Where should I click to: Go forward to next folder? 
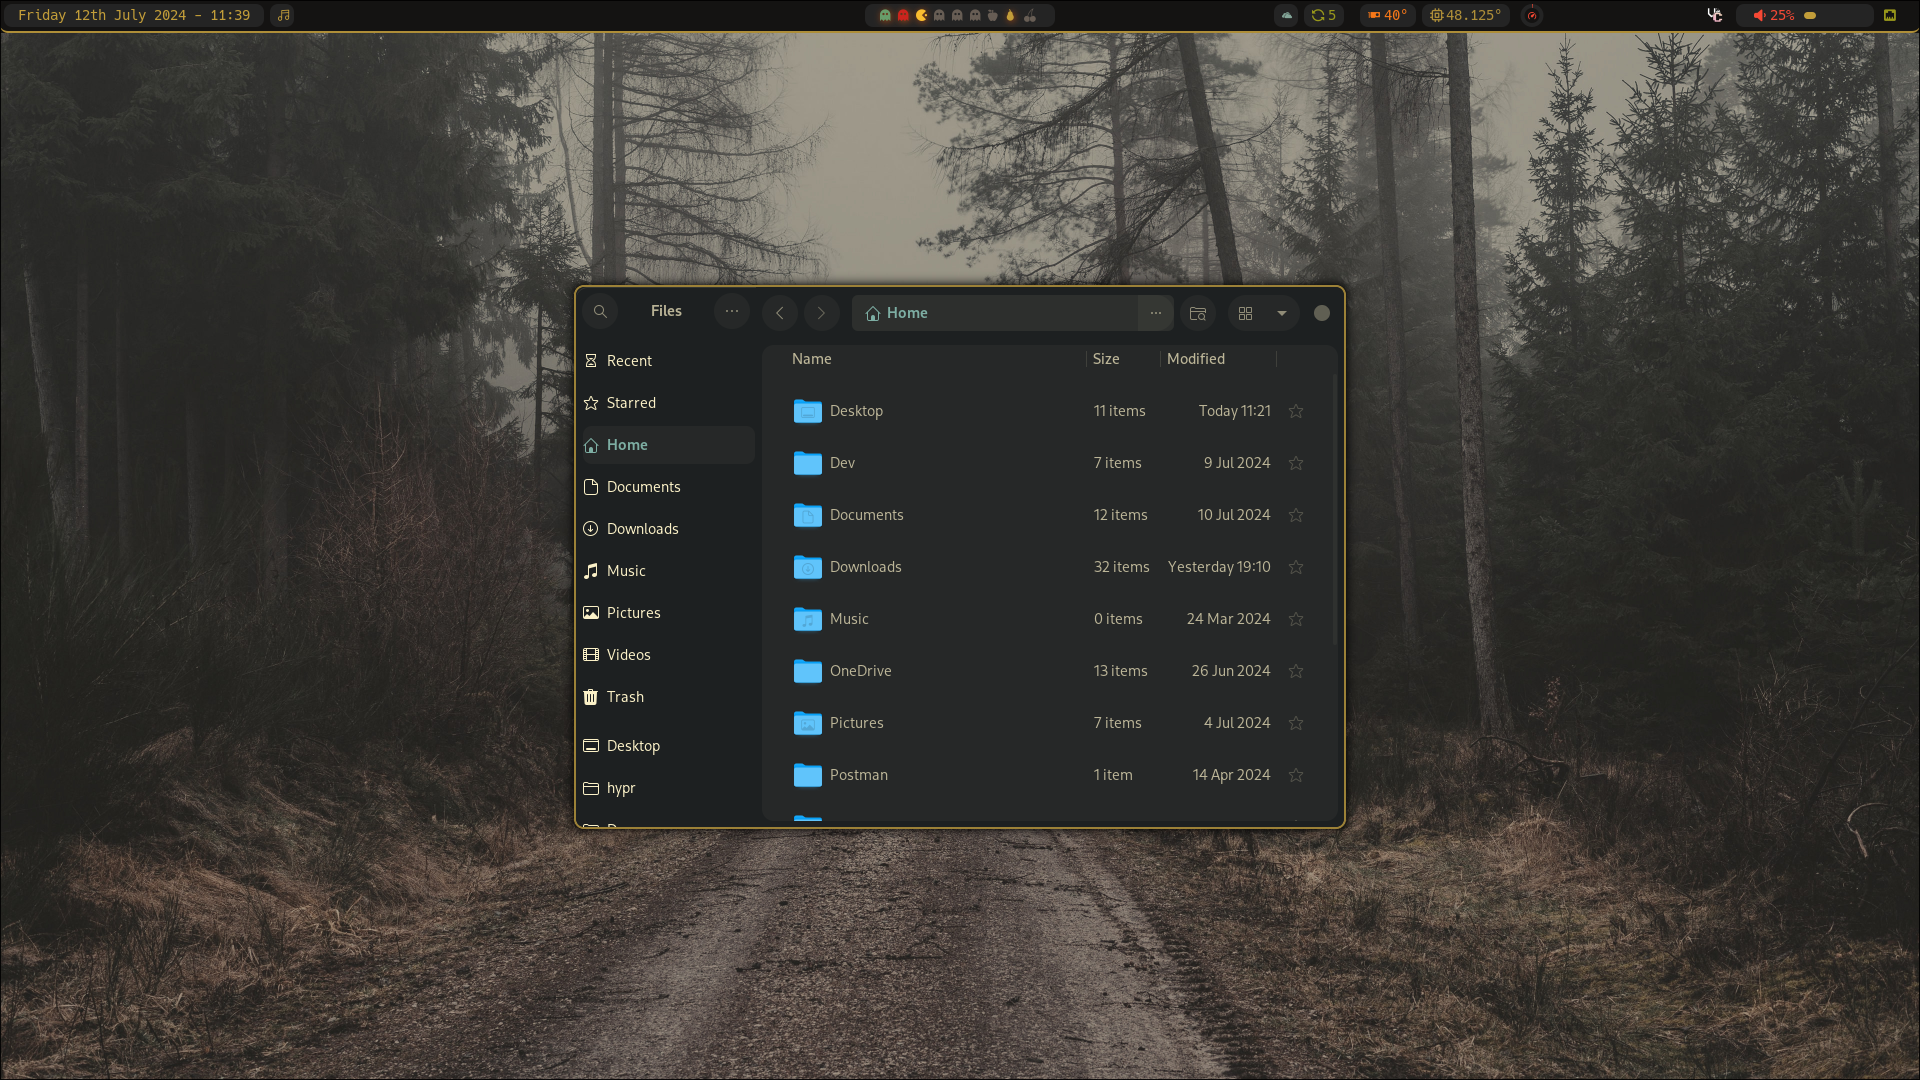coord(821,313)
